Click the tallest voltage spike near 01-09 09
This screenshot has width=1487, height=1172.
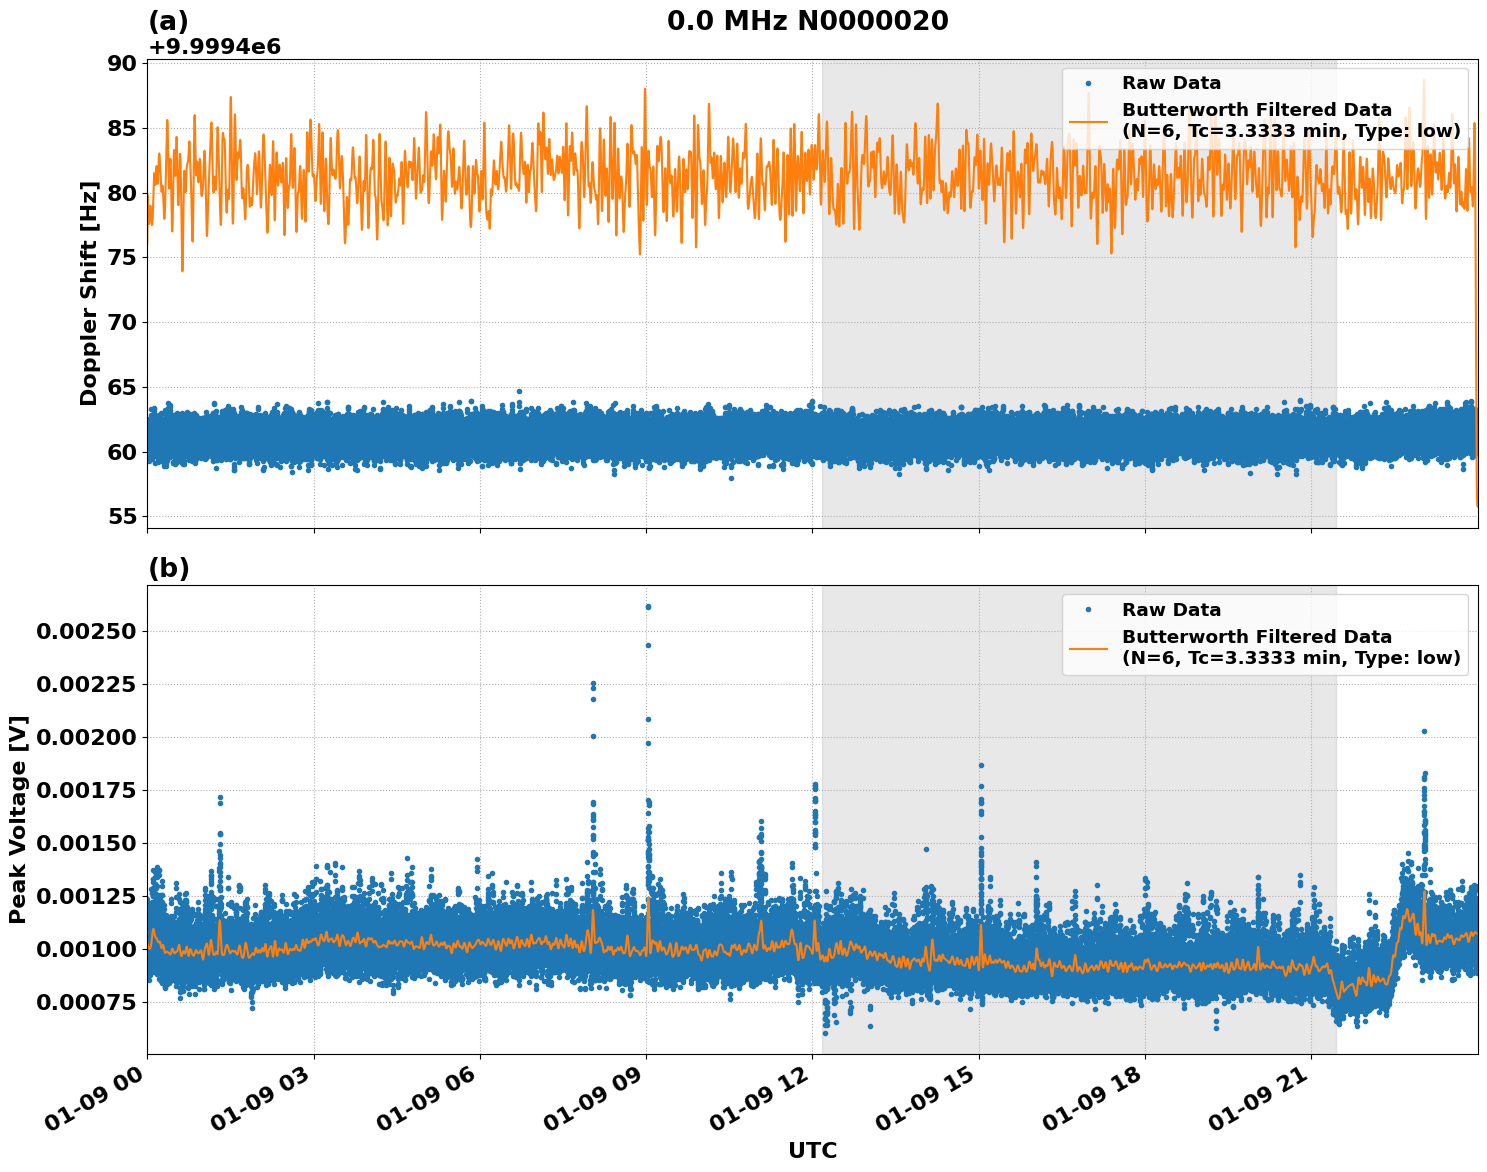pos(647,605)
